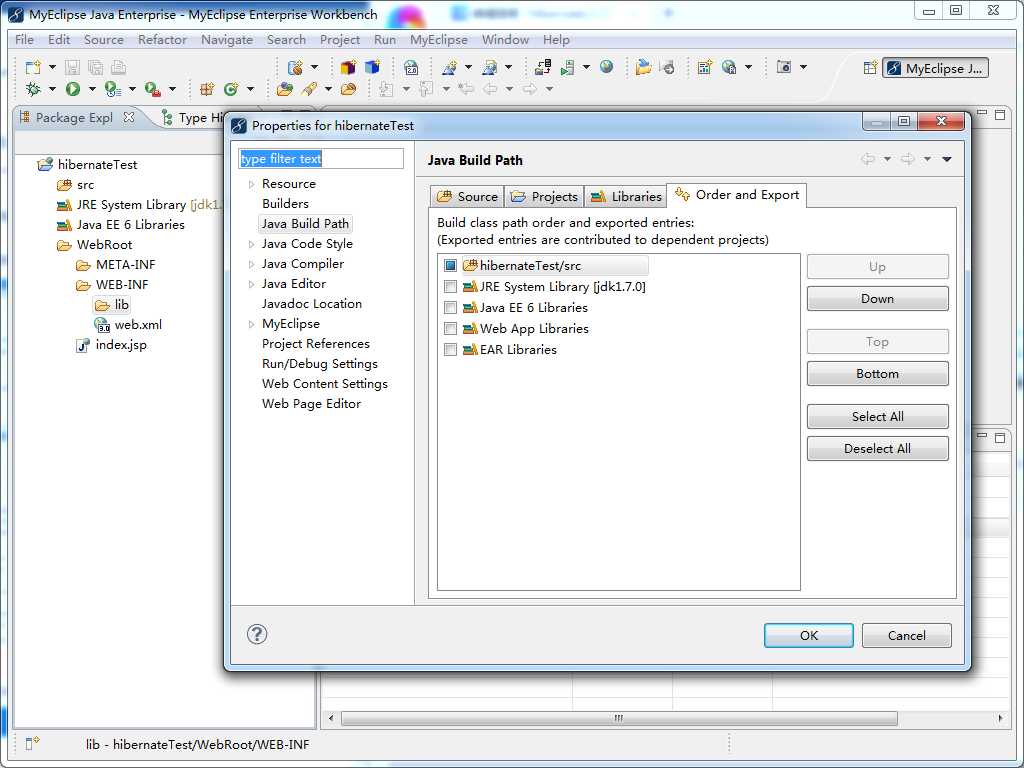The height and width of the screenshot is (768, 1024).
Task: Expand the Java Editor node
Action: tap(251, 284)
